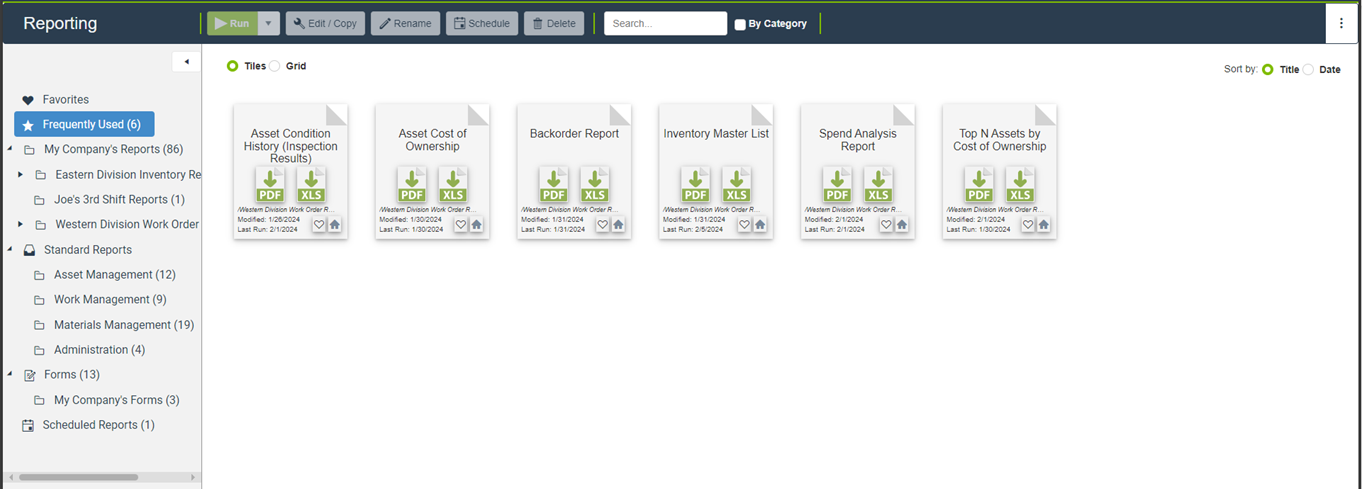The height and width of the screenshot is (489, 1362).
Task: Click the Schedule button
Action: click(x=481, y=23)
